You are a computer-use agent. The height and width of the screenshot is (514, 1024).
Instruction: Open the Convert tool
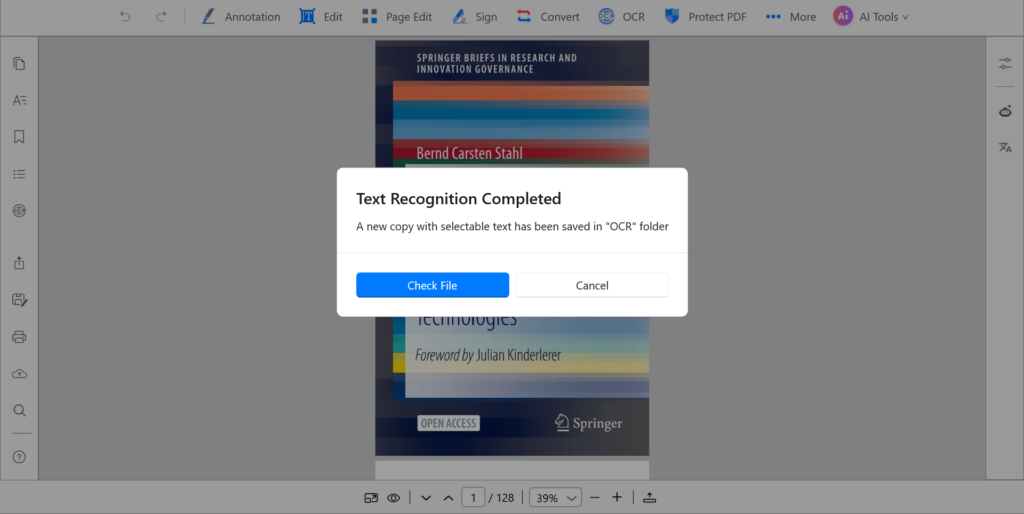tap(548, 17)
